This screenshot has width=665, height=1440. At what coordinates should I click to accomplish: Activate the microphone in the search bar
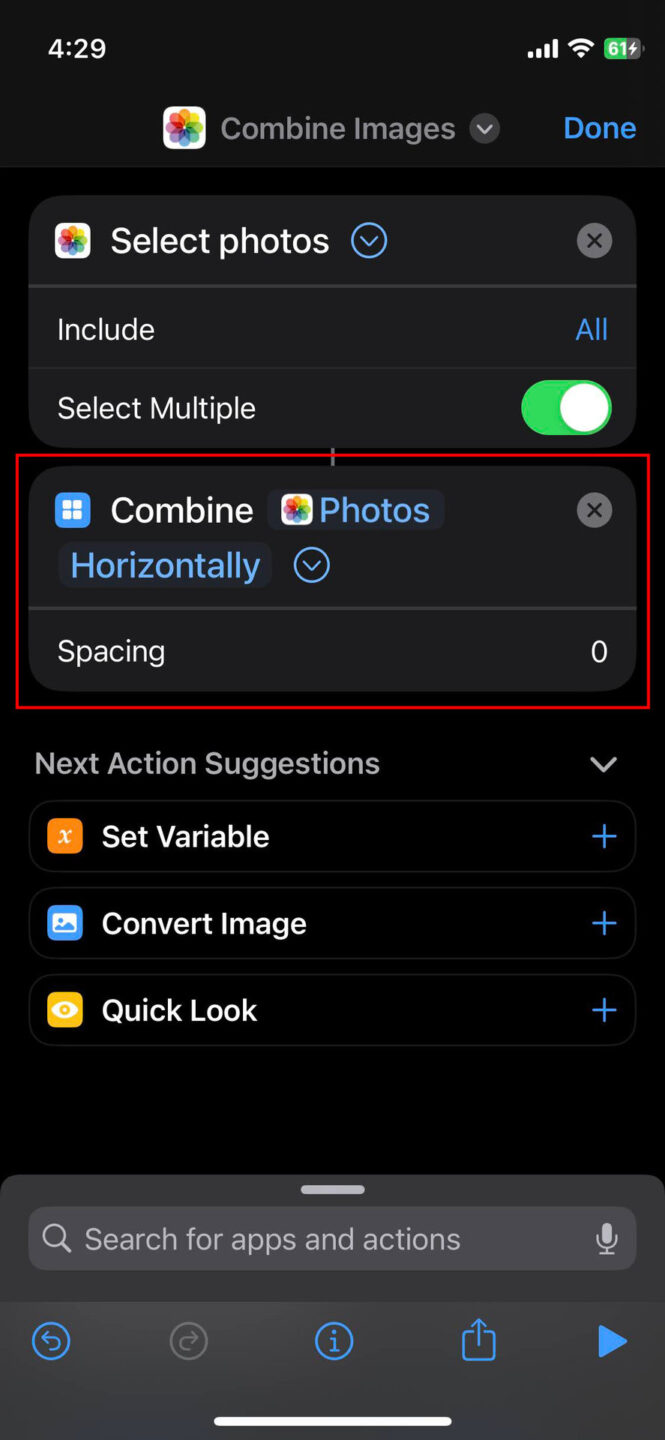coord(607,1238)
